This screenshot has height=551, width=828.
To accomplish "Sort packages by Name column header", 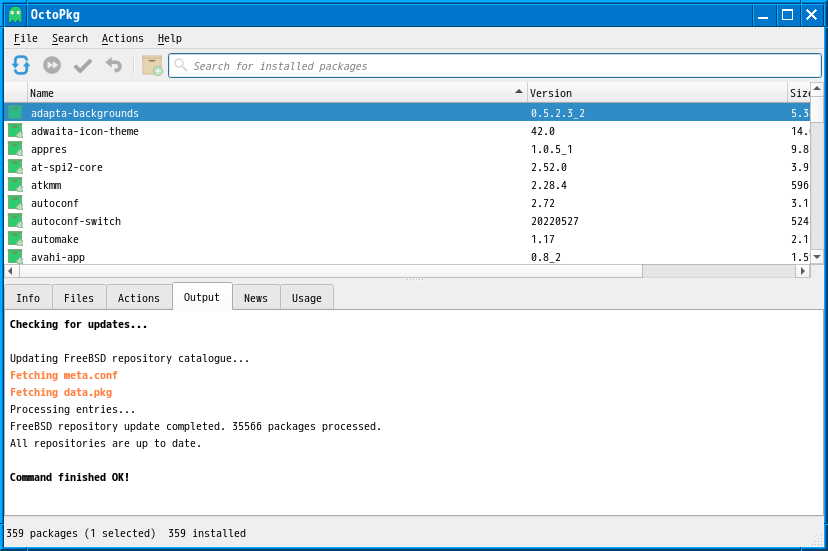I will pyautogui.click(x=270, y=93).
